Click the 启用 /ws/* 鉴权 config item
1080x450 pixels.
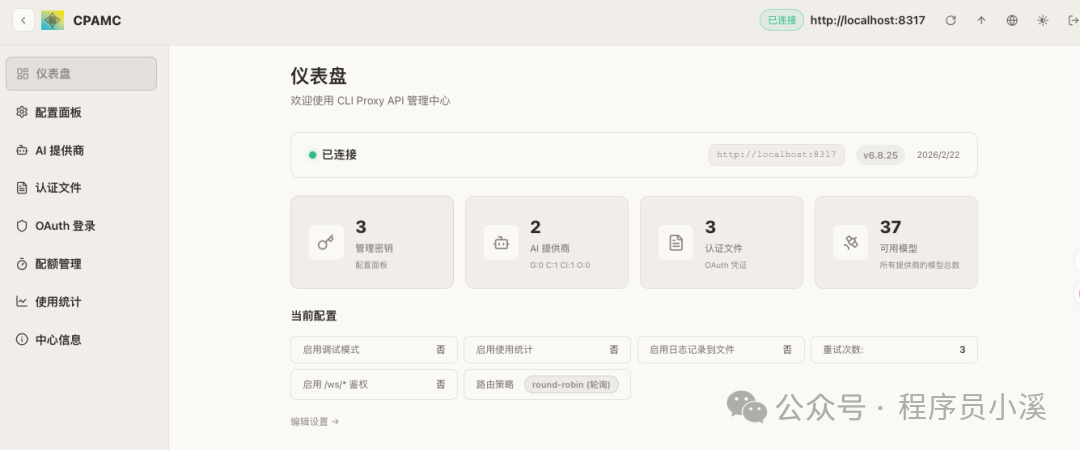[374, 385]
